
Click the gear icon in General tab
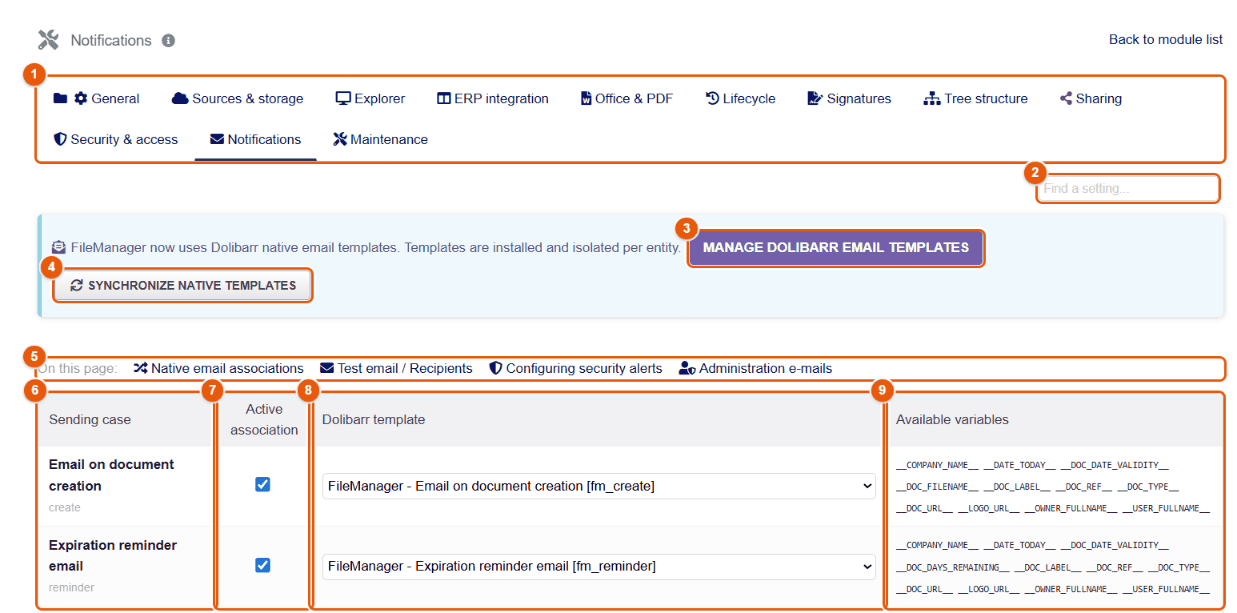point(81,98)
